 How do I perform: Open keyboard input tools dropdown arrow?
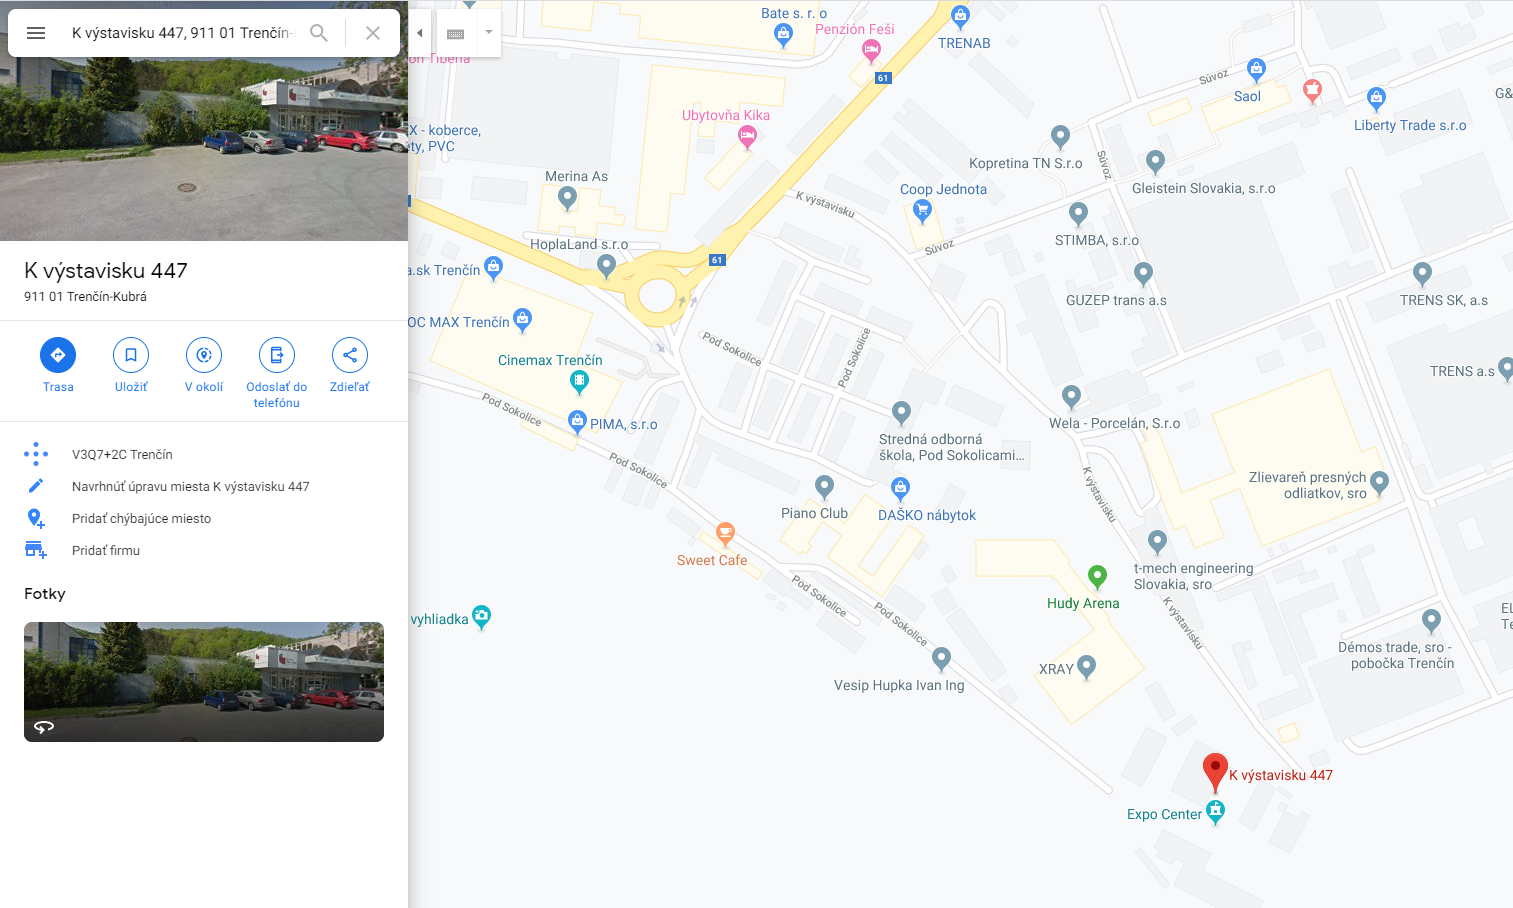[489, 33]
